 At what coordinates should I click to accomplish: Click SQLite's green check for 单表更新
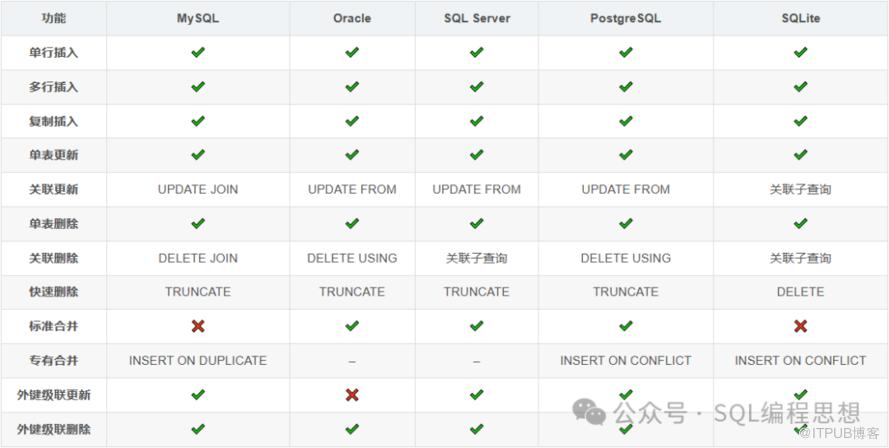(800, 155)
